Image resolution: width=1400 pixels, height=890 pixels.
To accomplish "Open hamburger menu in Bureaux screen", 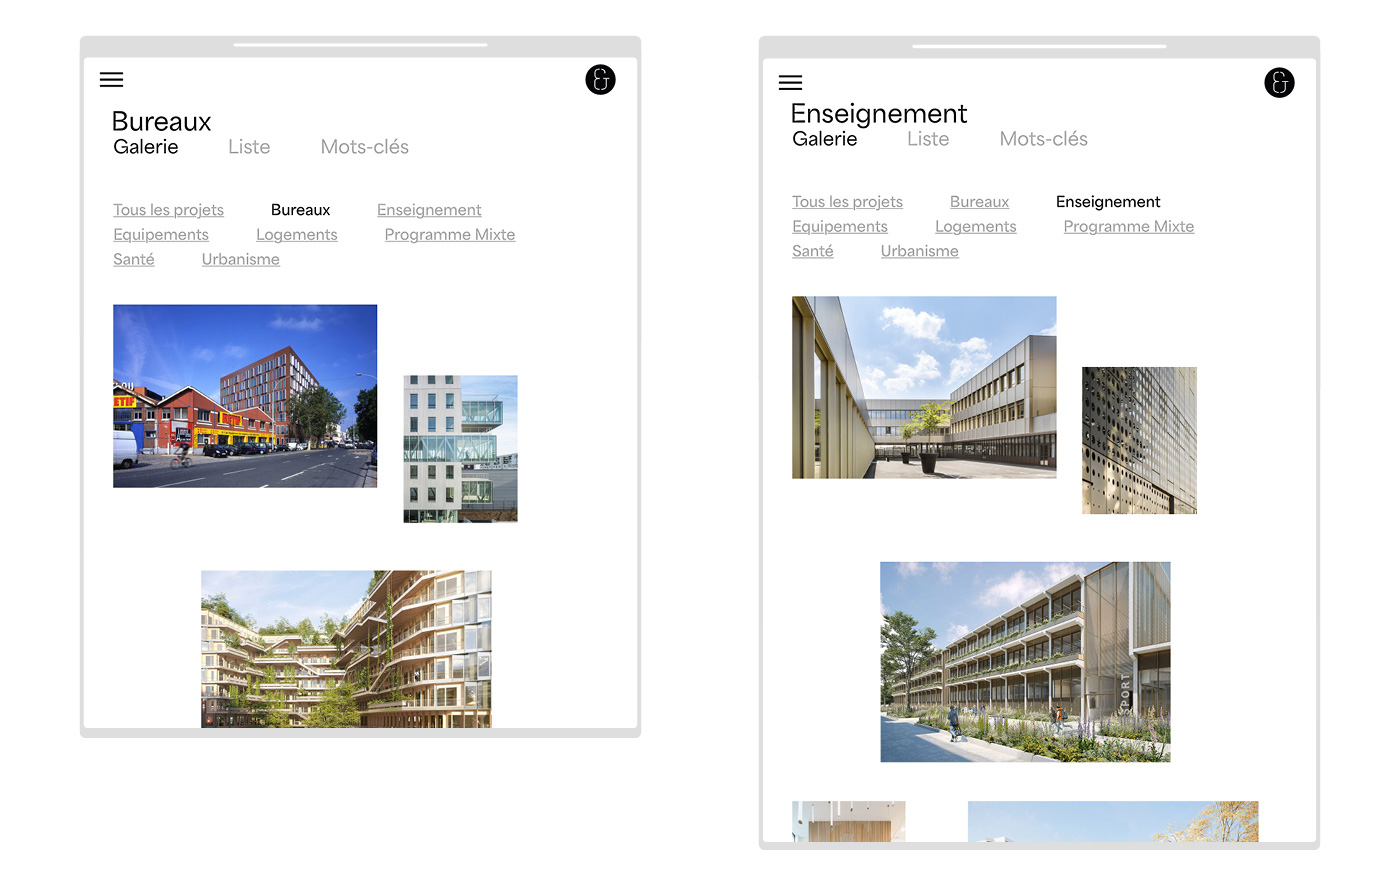I will [112, 80].
